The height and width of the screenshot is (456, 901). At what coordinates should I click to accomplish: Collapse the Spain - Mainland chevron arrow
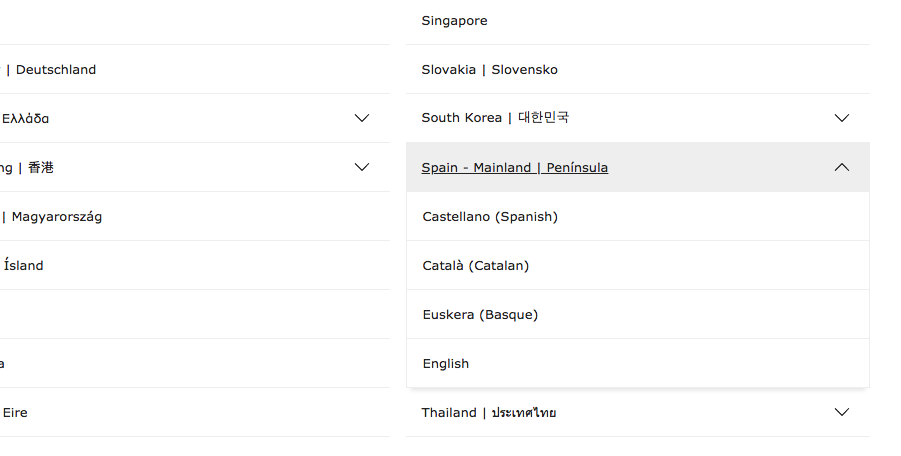coord(841,168)
